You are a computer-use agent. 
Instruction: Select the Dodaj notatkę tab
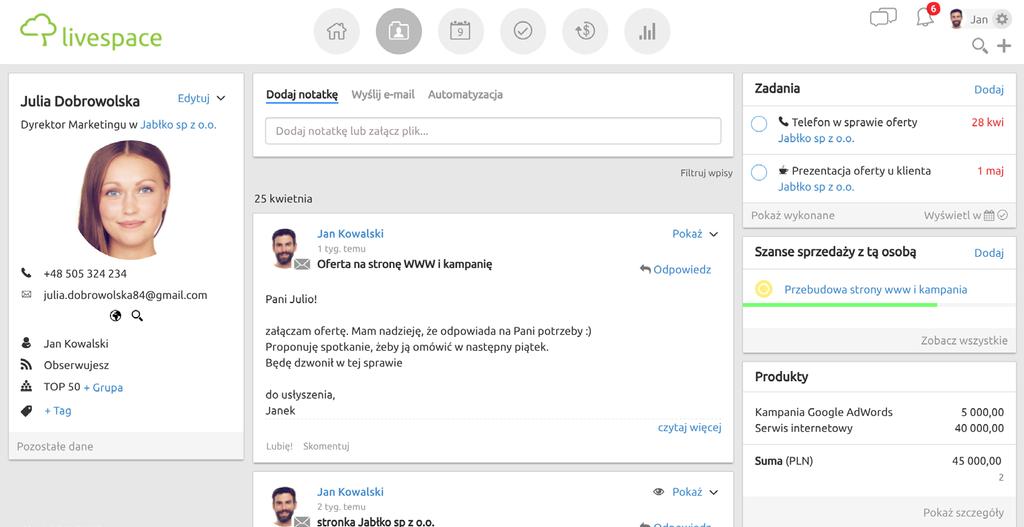coord(302,95)
